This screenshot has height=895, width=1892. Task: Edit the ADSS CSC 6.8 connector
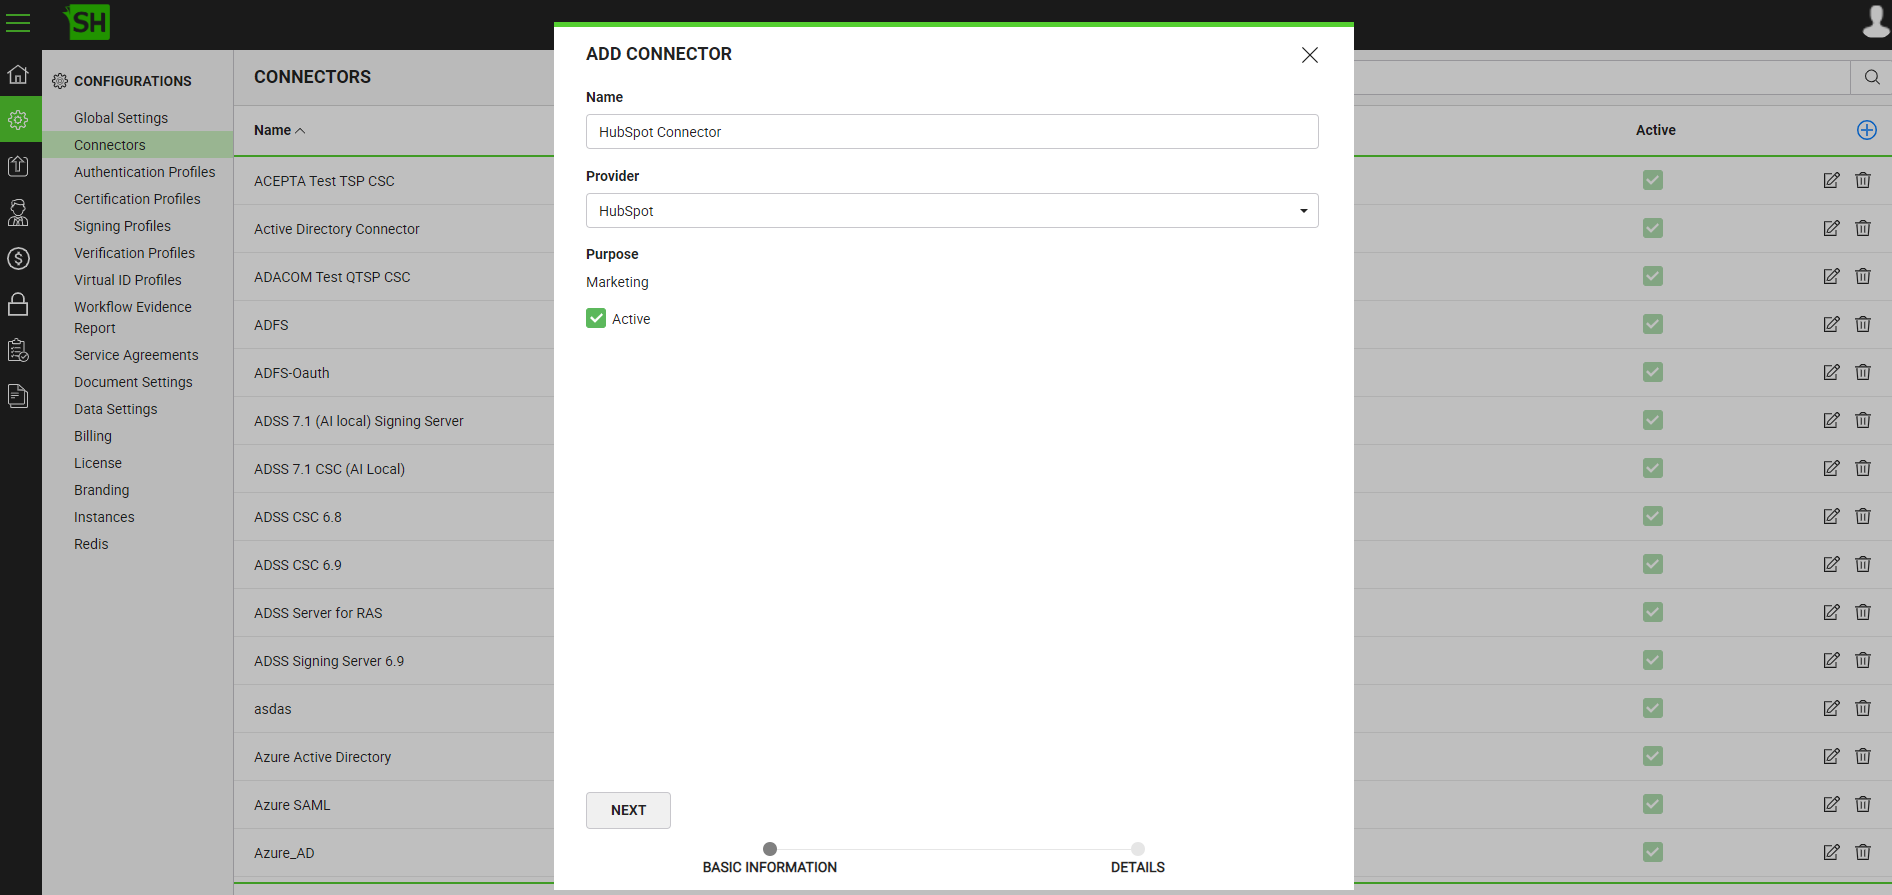[1831, 516]
